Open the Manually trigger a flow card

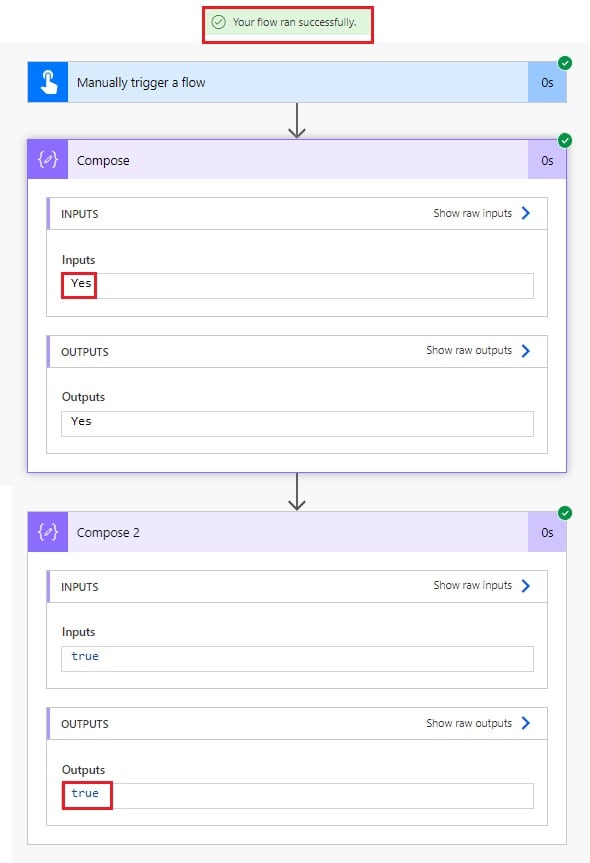coord(297,82)
